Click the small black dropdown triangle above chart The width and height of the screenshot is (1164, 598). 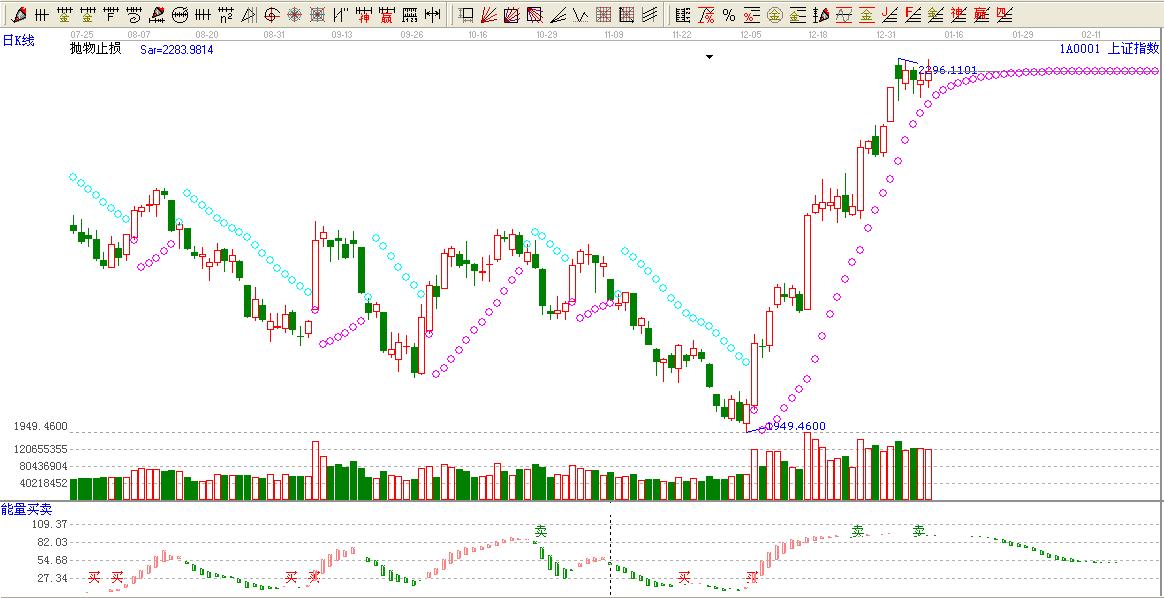coord(709,57)
